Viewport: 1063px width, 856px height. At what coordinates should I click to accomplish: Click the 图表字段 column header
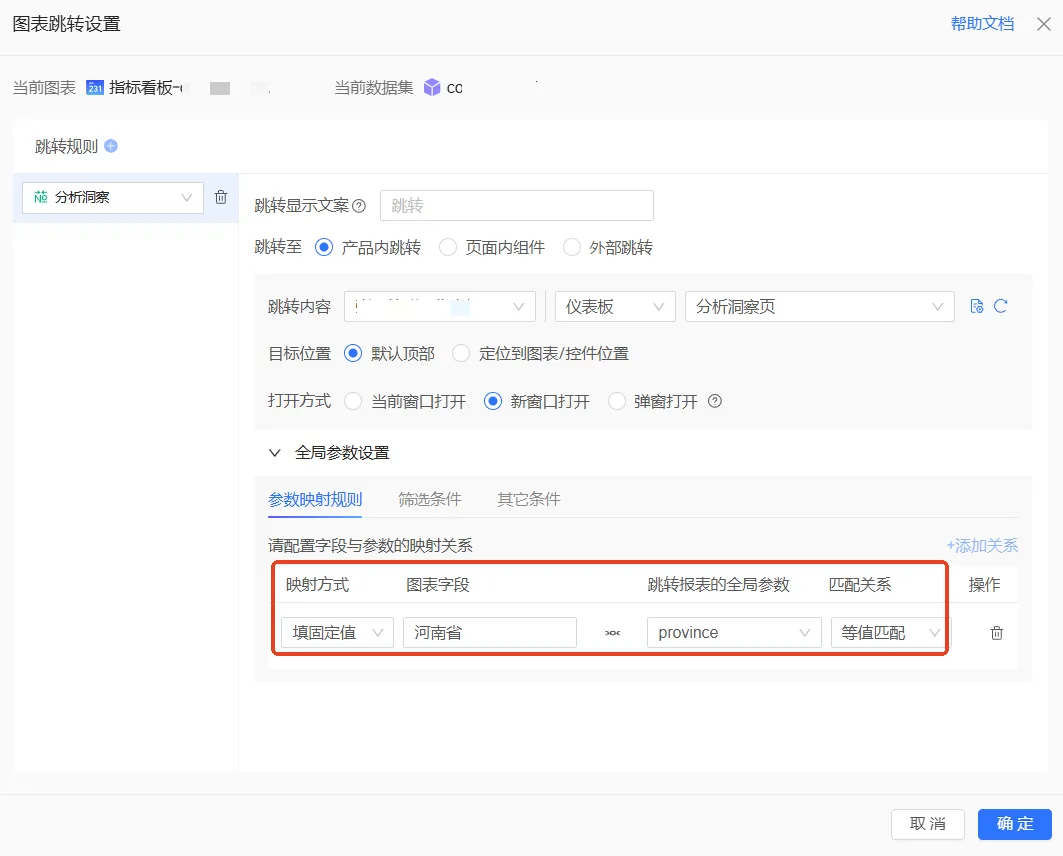(438, 585)
